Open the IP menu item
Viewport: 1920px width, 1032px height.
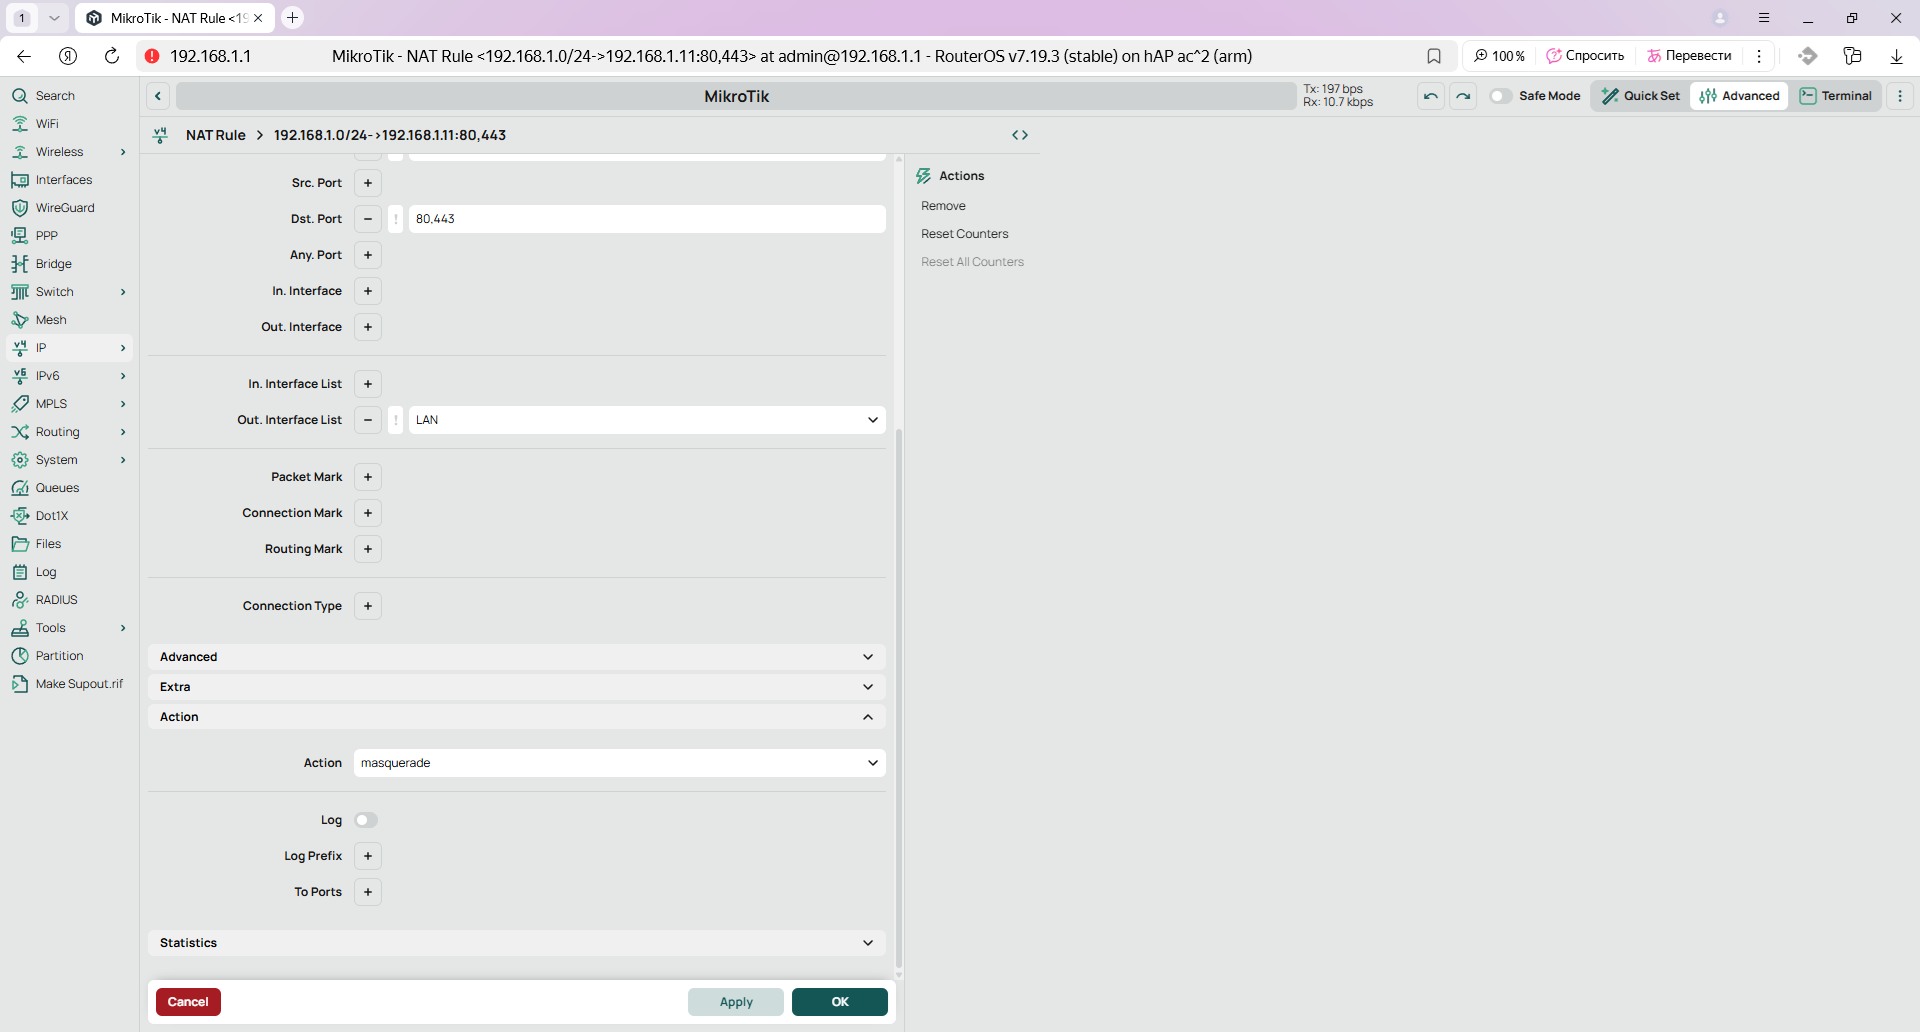[69, 348]
